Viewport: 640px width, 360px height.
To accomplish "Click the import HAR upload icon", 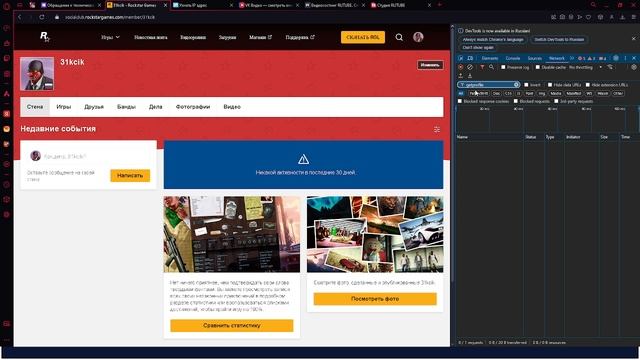I will (x=461, y=76).
